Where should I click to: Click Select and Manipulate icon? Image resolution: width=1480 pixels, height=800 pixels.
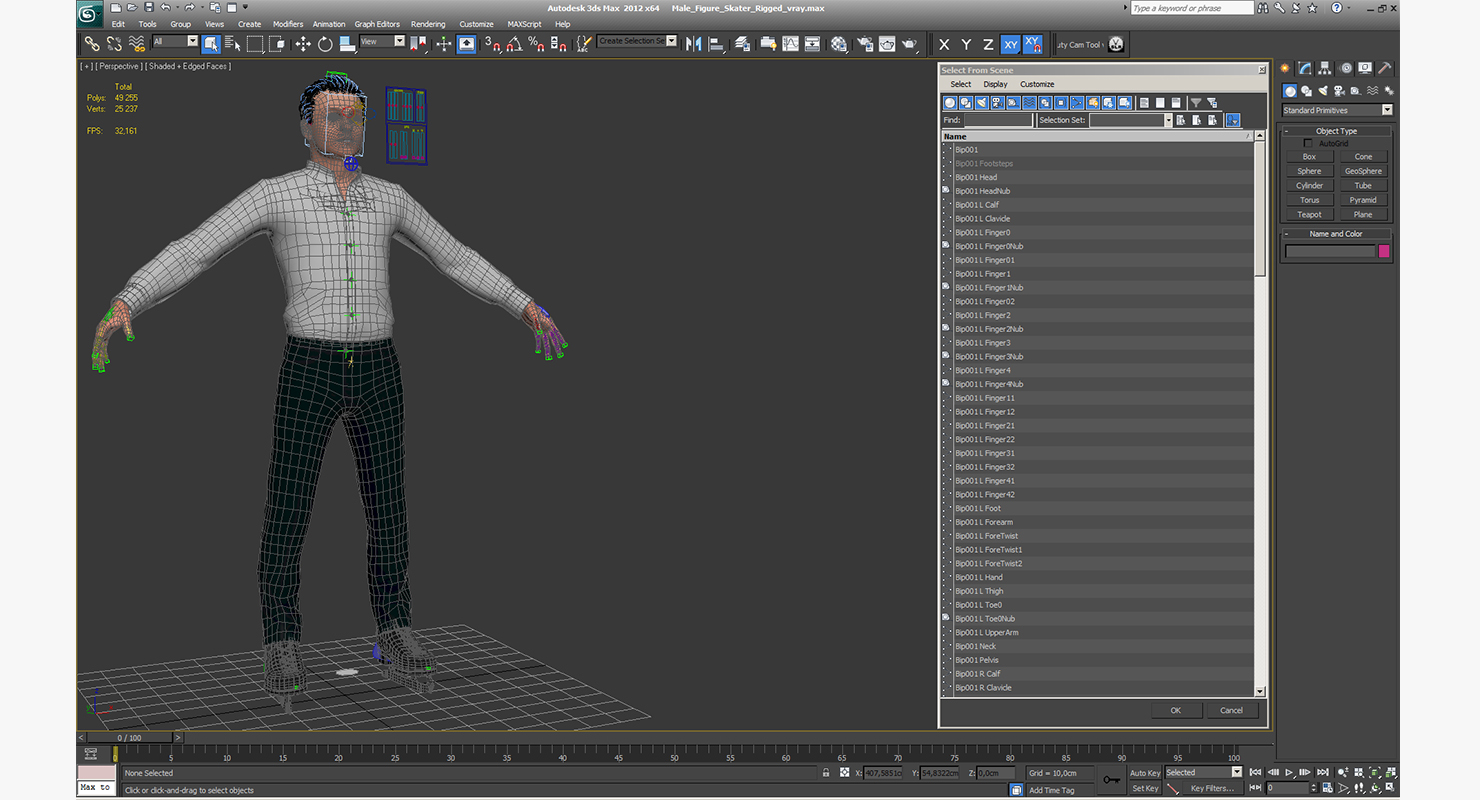click(444, 43)
